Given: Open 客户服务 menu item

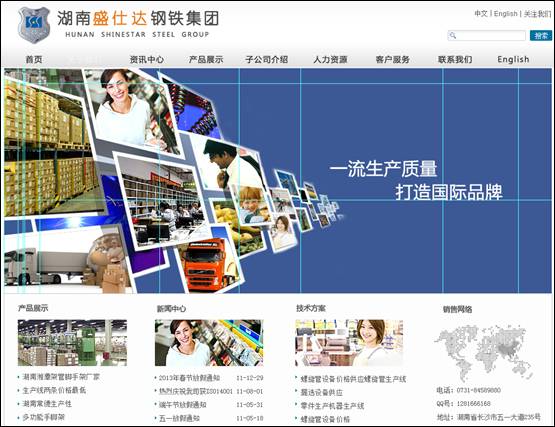Looking at the screenshot, I should pyautogui.click(x=393, y=59).
